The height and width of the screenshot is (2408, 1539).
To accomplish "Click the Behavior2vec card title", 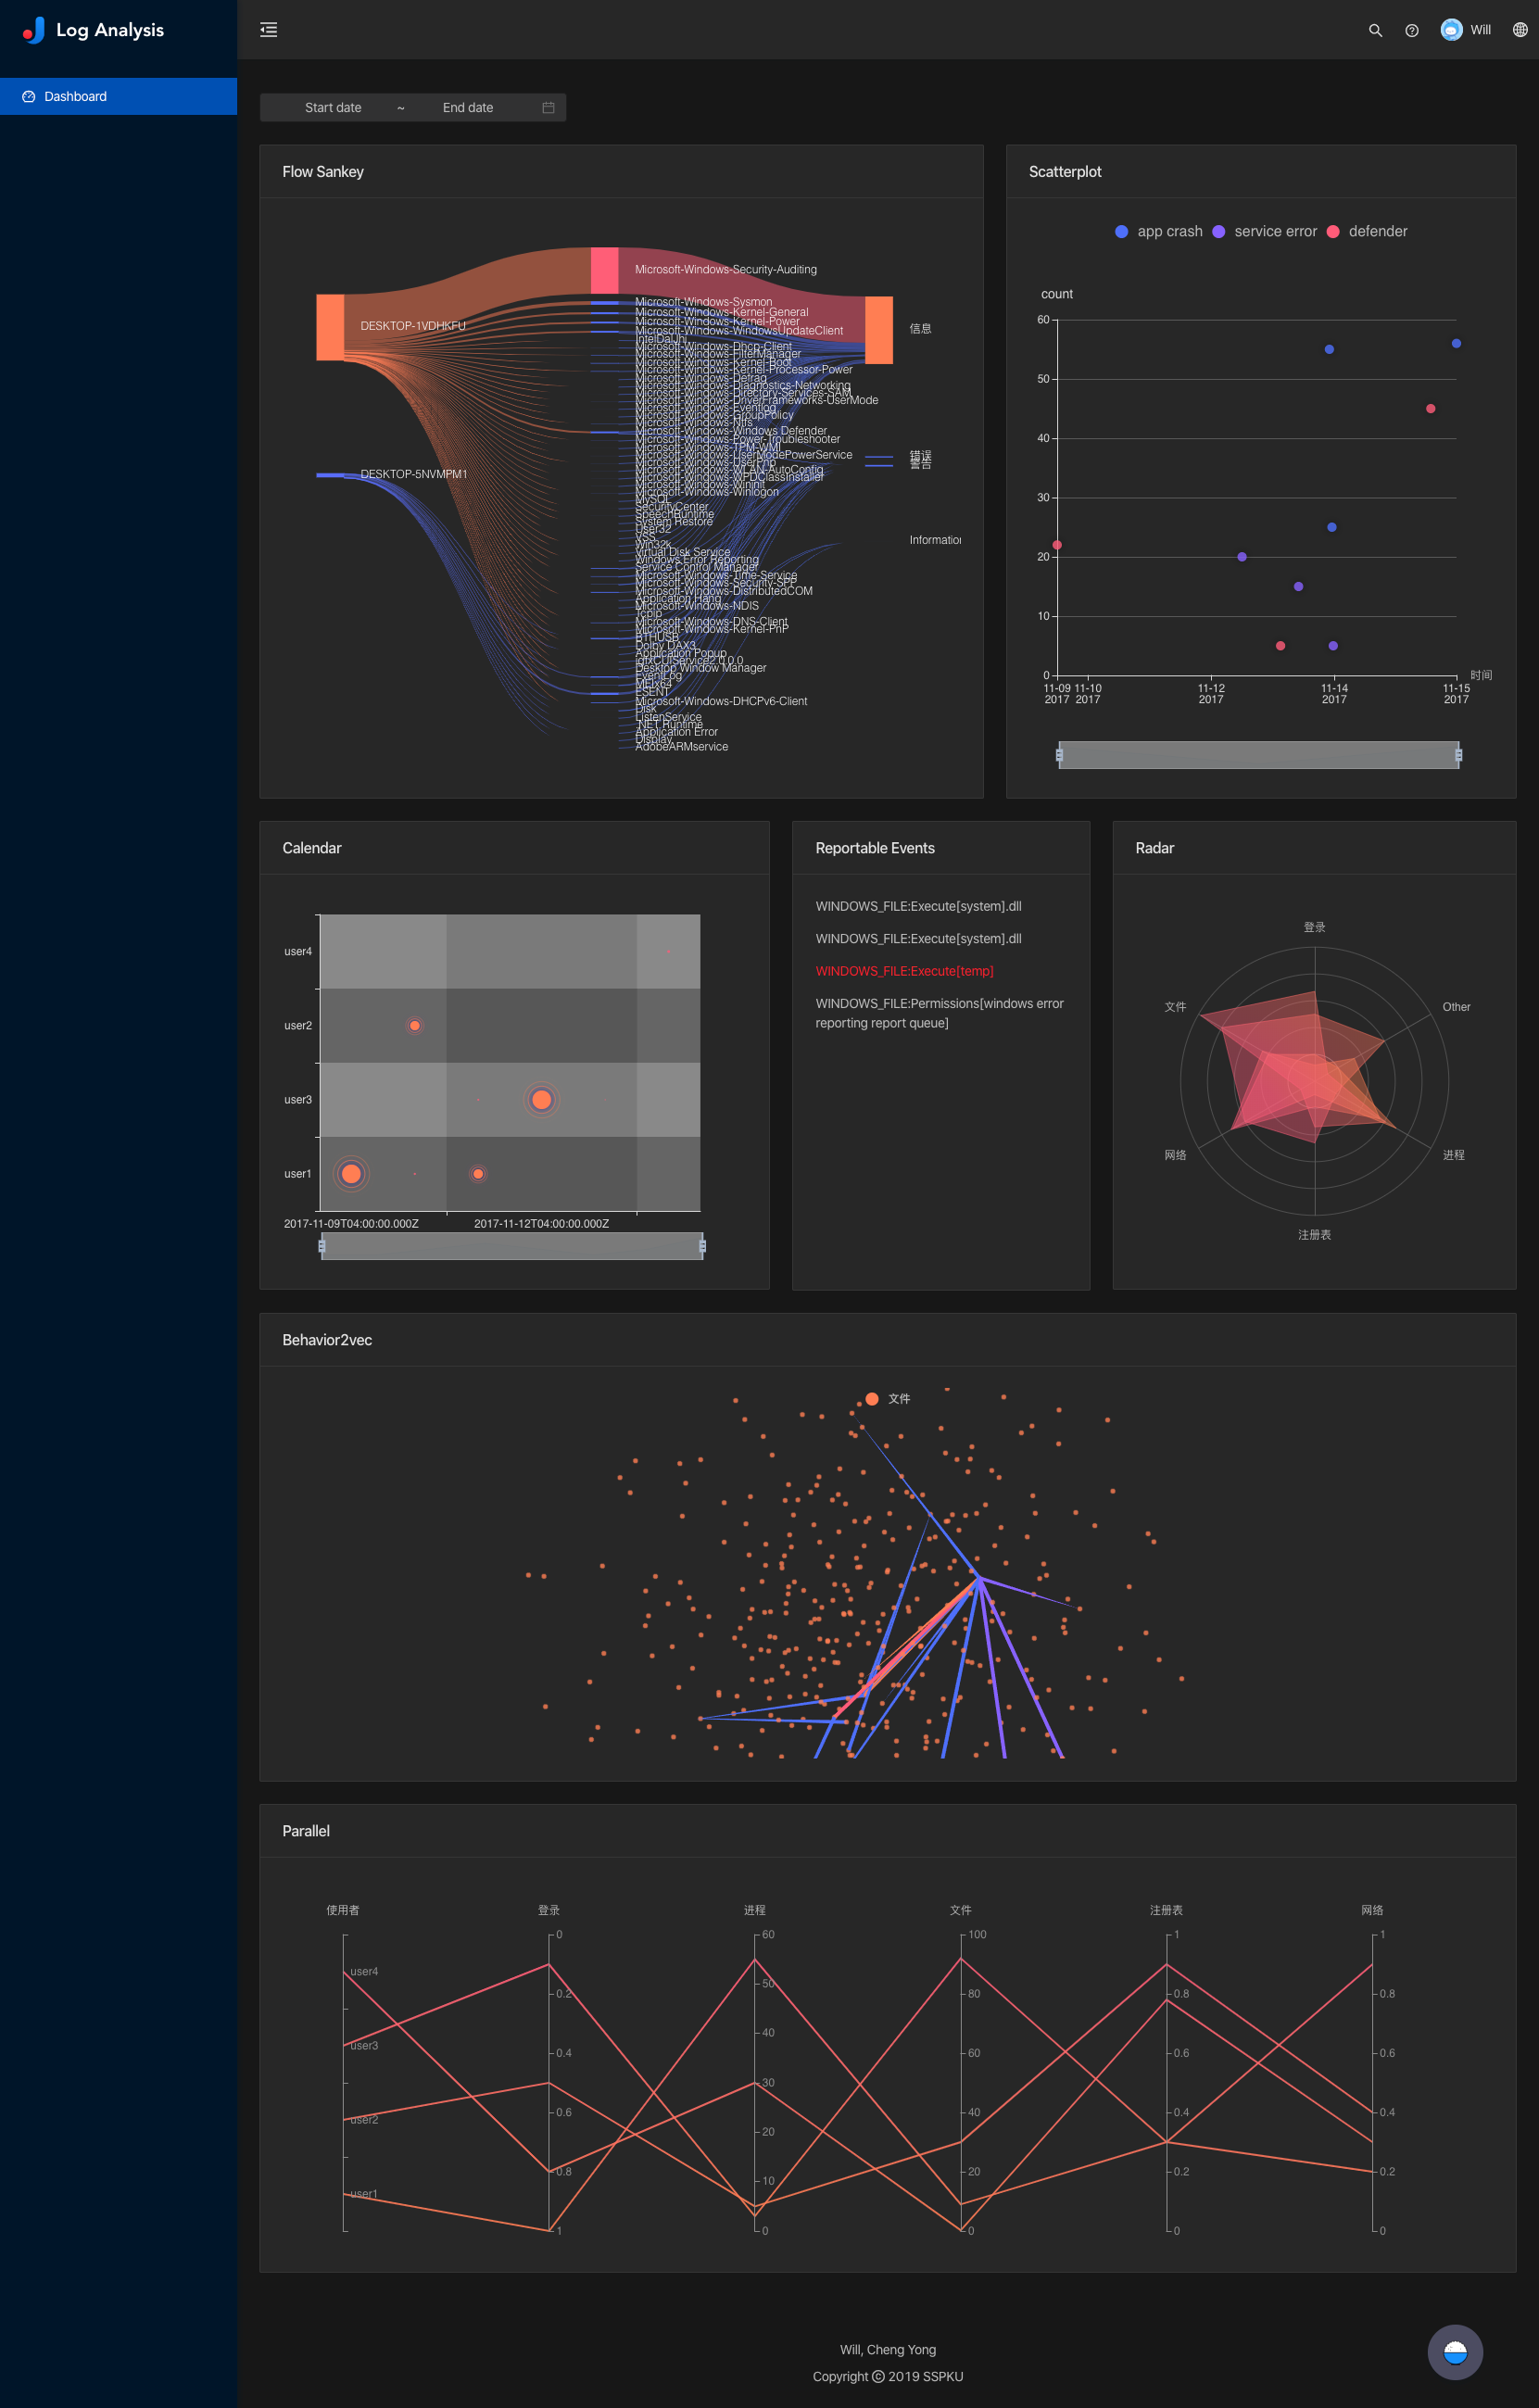I will click(327, 1340).
